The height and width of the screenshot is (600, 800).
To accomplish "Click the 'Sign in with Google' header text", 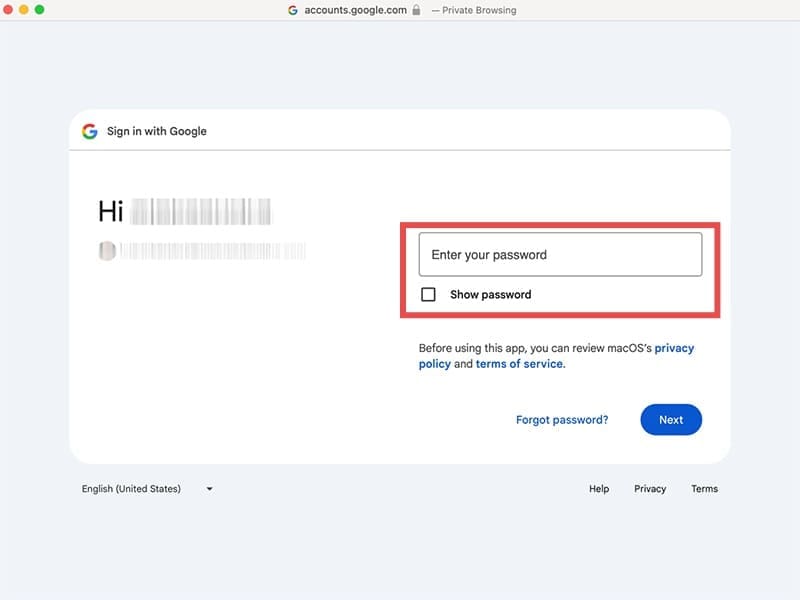I will pos(156,131).
